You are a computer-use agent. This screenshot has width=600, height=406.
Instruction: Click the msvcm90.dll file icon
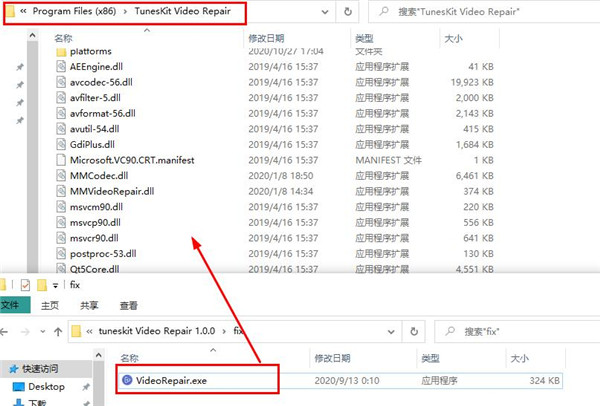tap(61, 207)
